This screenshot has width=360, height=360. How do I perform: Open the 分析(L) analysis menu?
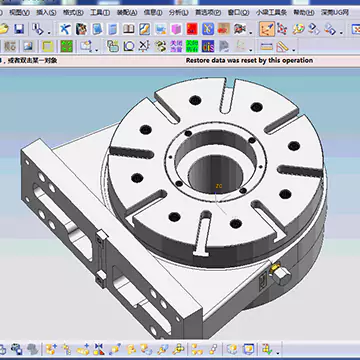(178, 13)
